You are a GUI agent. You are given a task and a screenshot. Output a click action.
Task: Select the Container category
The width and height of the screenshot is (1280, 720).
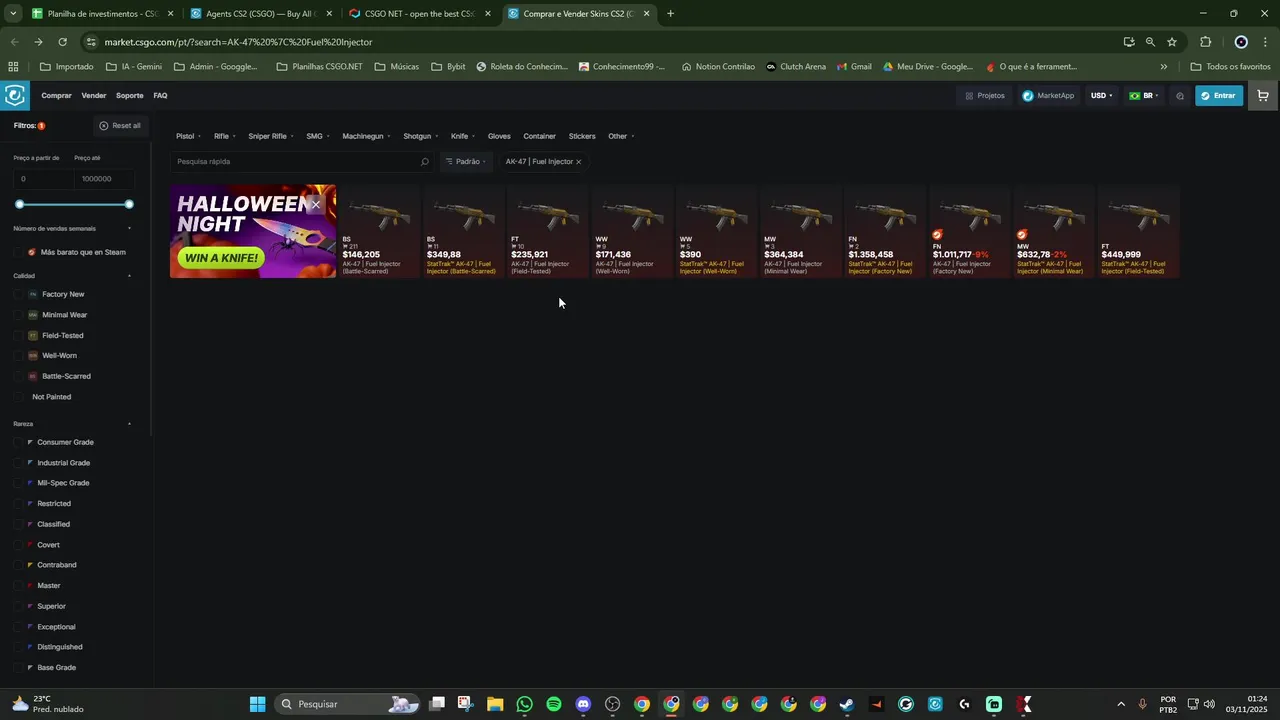[539, 136]
